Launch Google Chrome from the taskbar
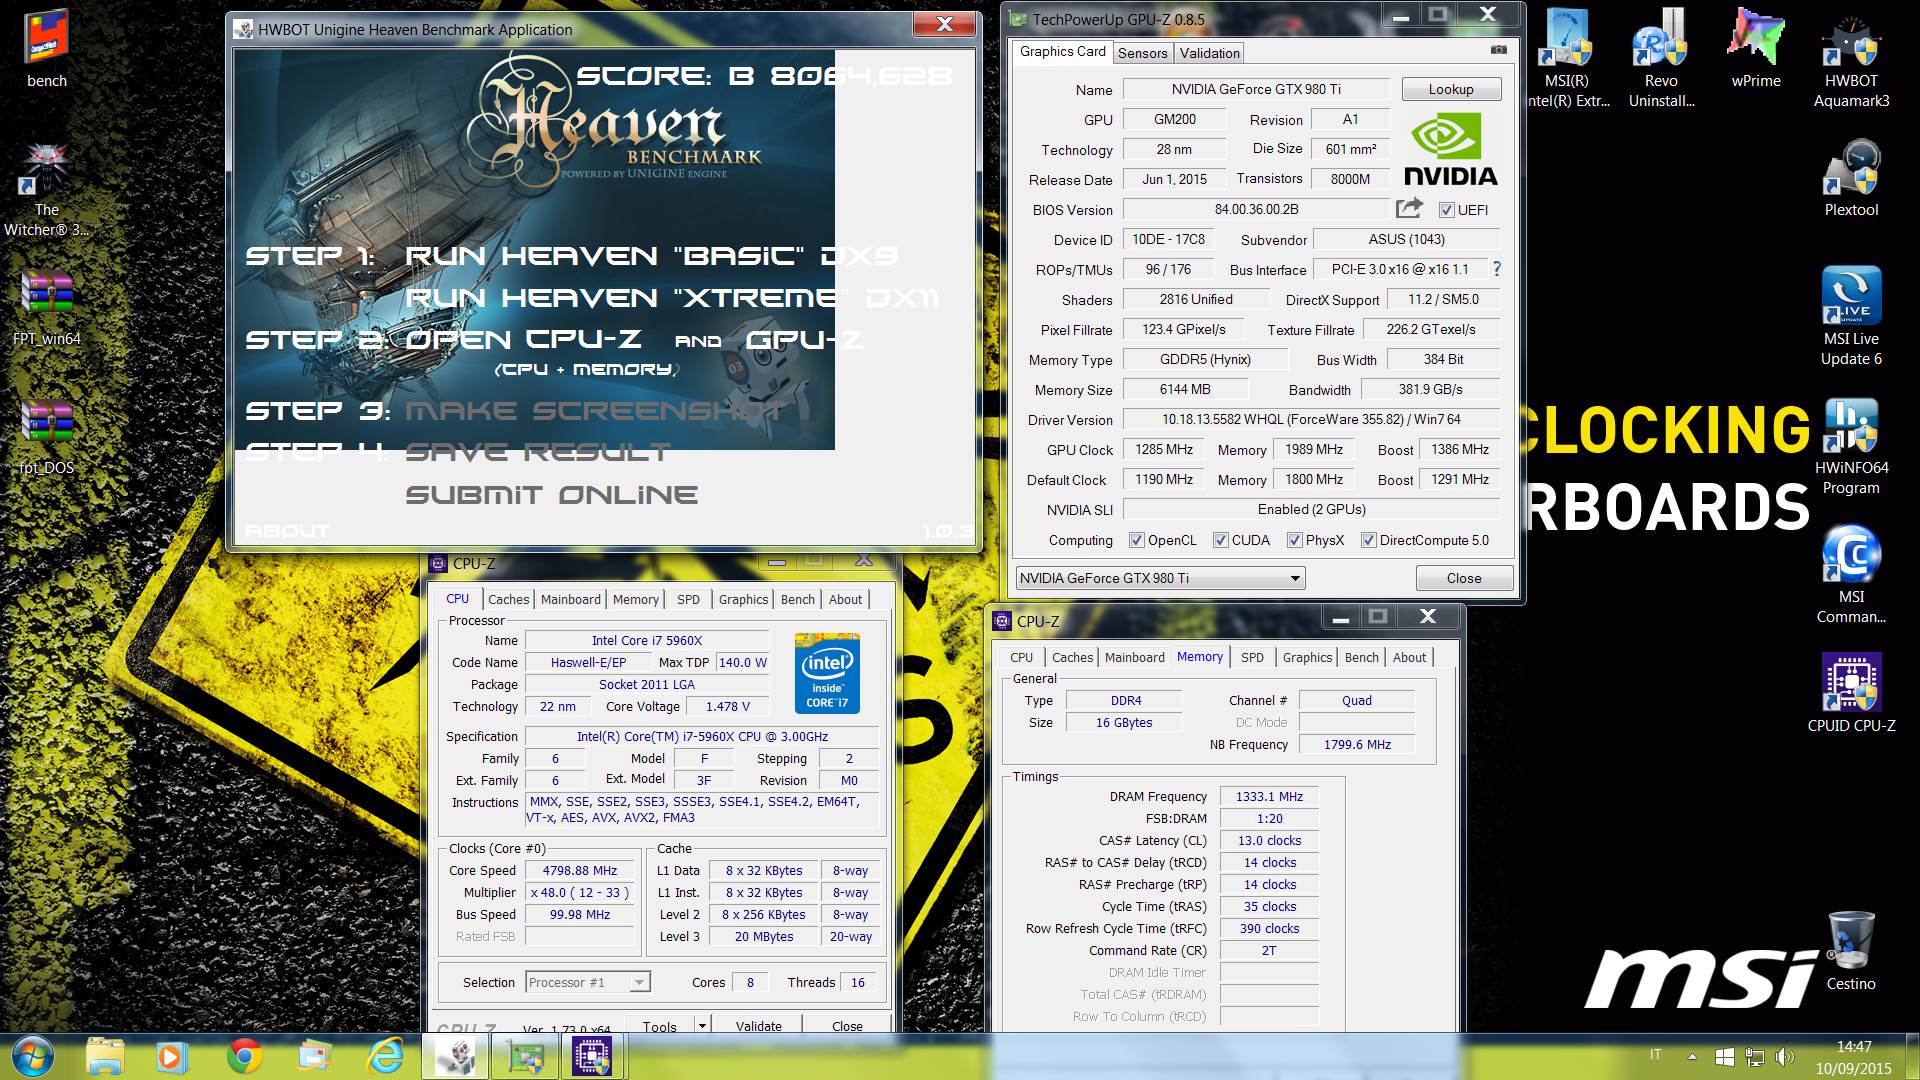 point(244,1057)
